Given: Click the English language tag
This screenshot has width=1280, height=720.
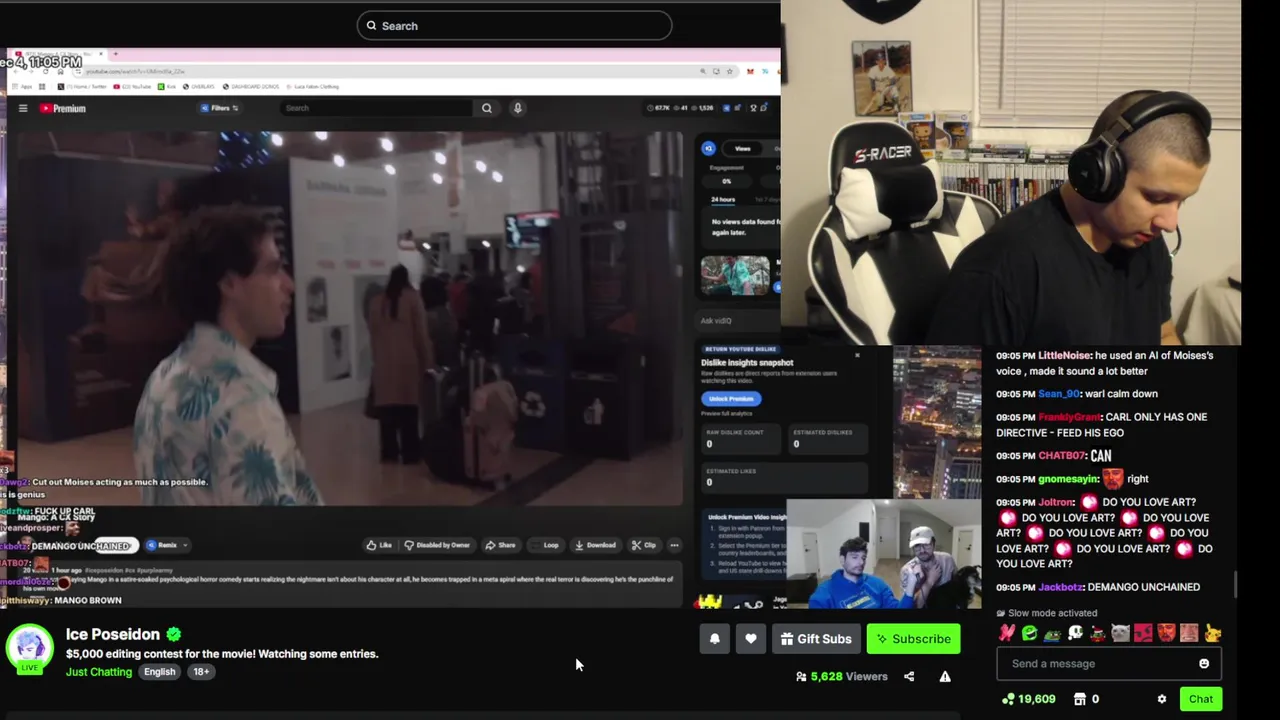Looking at the screenshot, I should click(159, 672).
